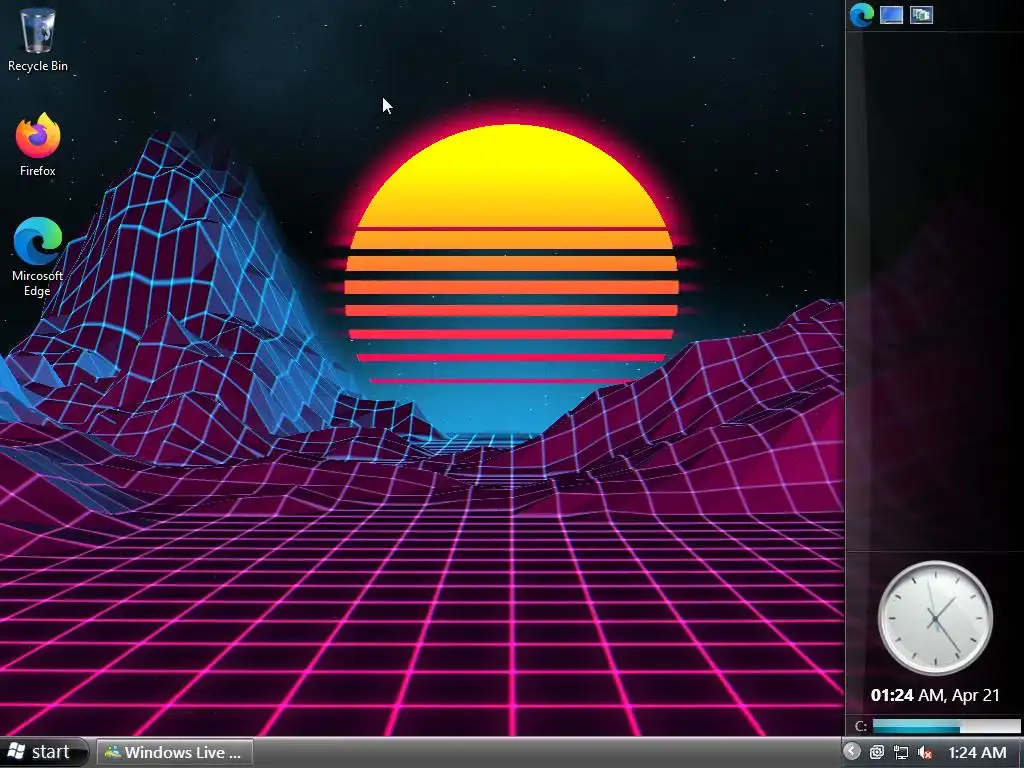Click the camera-shaped tray icon
Viewport: 1024px width, 768px height.
876,752
